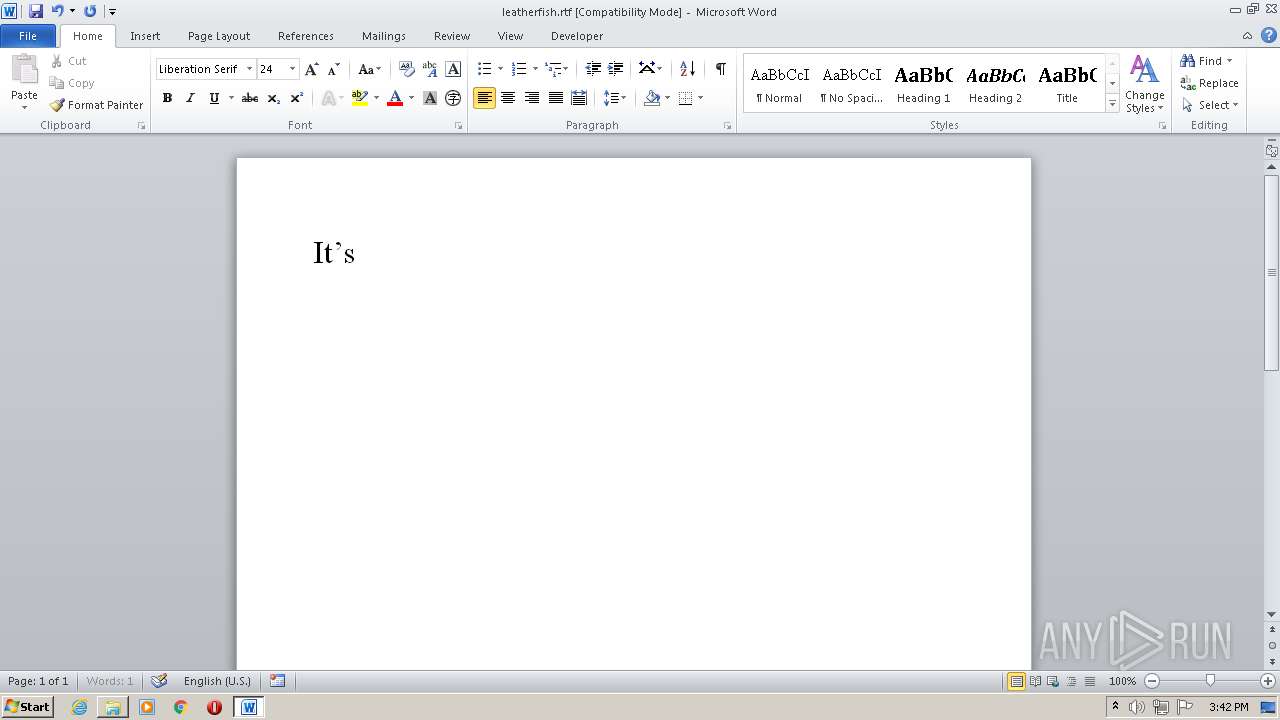The image size is (1280, 720).
Task: Toggle Subscript formatting
Action: tap(273, 98)
